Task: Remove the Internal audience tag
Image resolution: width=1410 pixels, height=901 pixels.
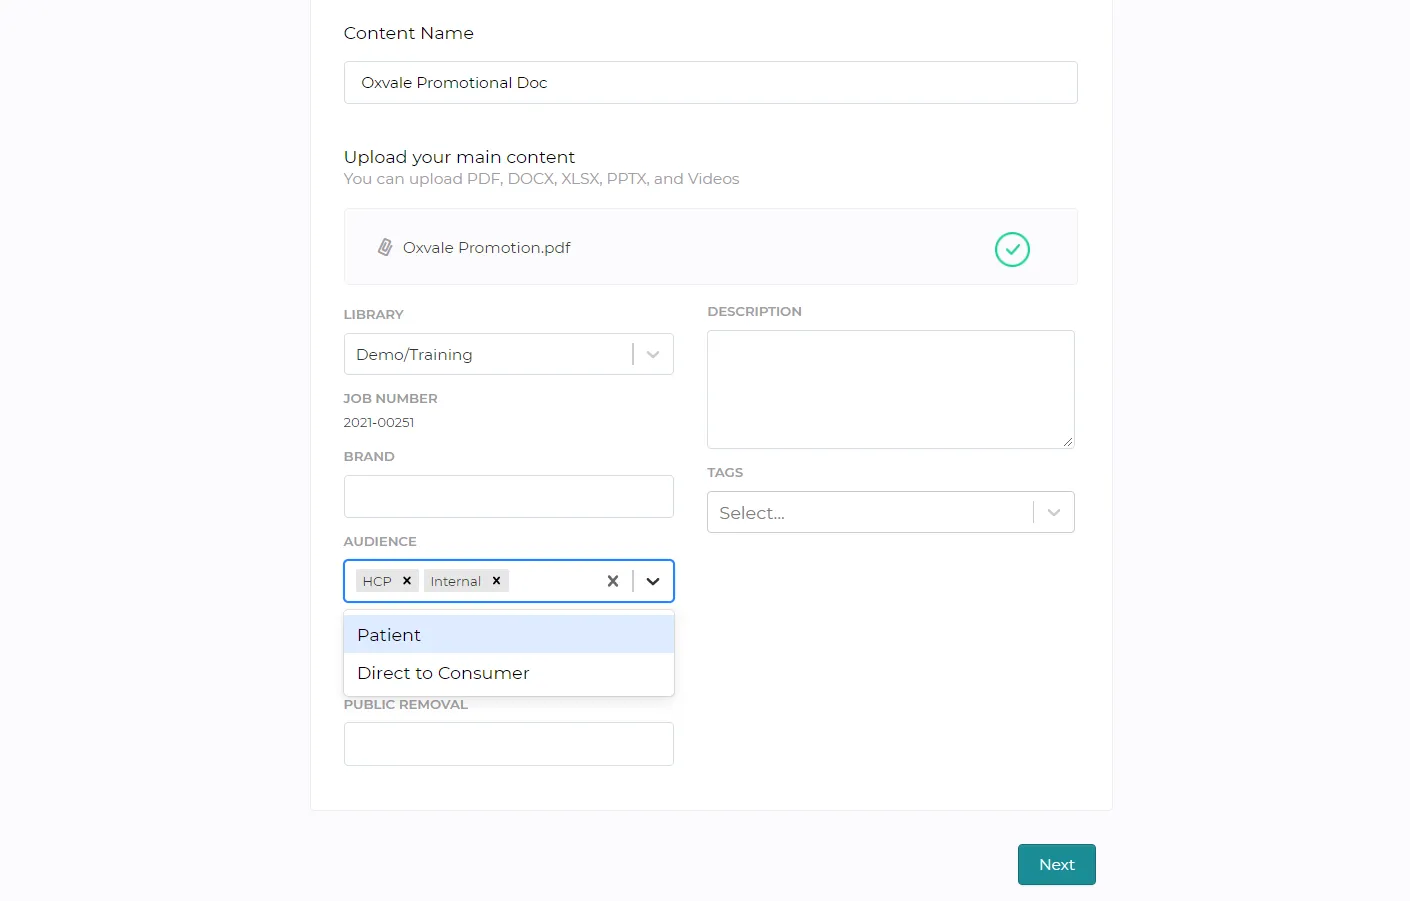Action: [x=496, y=581]
